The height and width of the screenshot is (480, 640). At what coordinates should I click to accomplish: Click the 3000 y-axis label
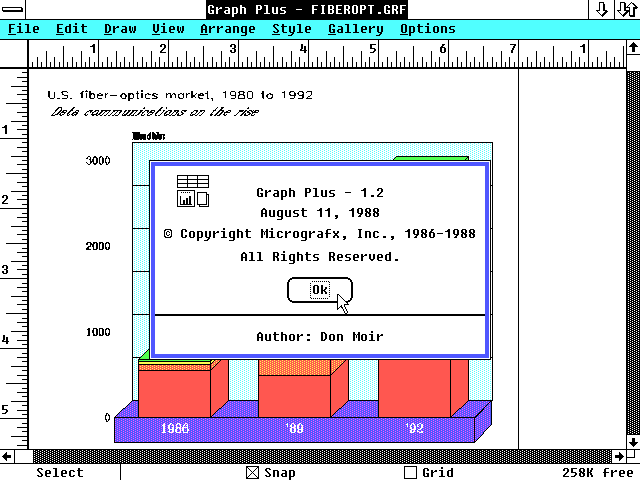click(x=98, y=160)
